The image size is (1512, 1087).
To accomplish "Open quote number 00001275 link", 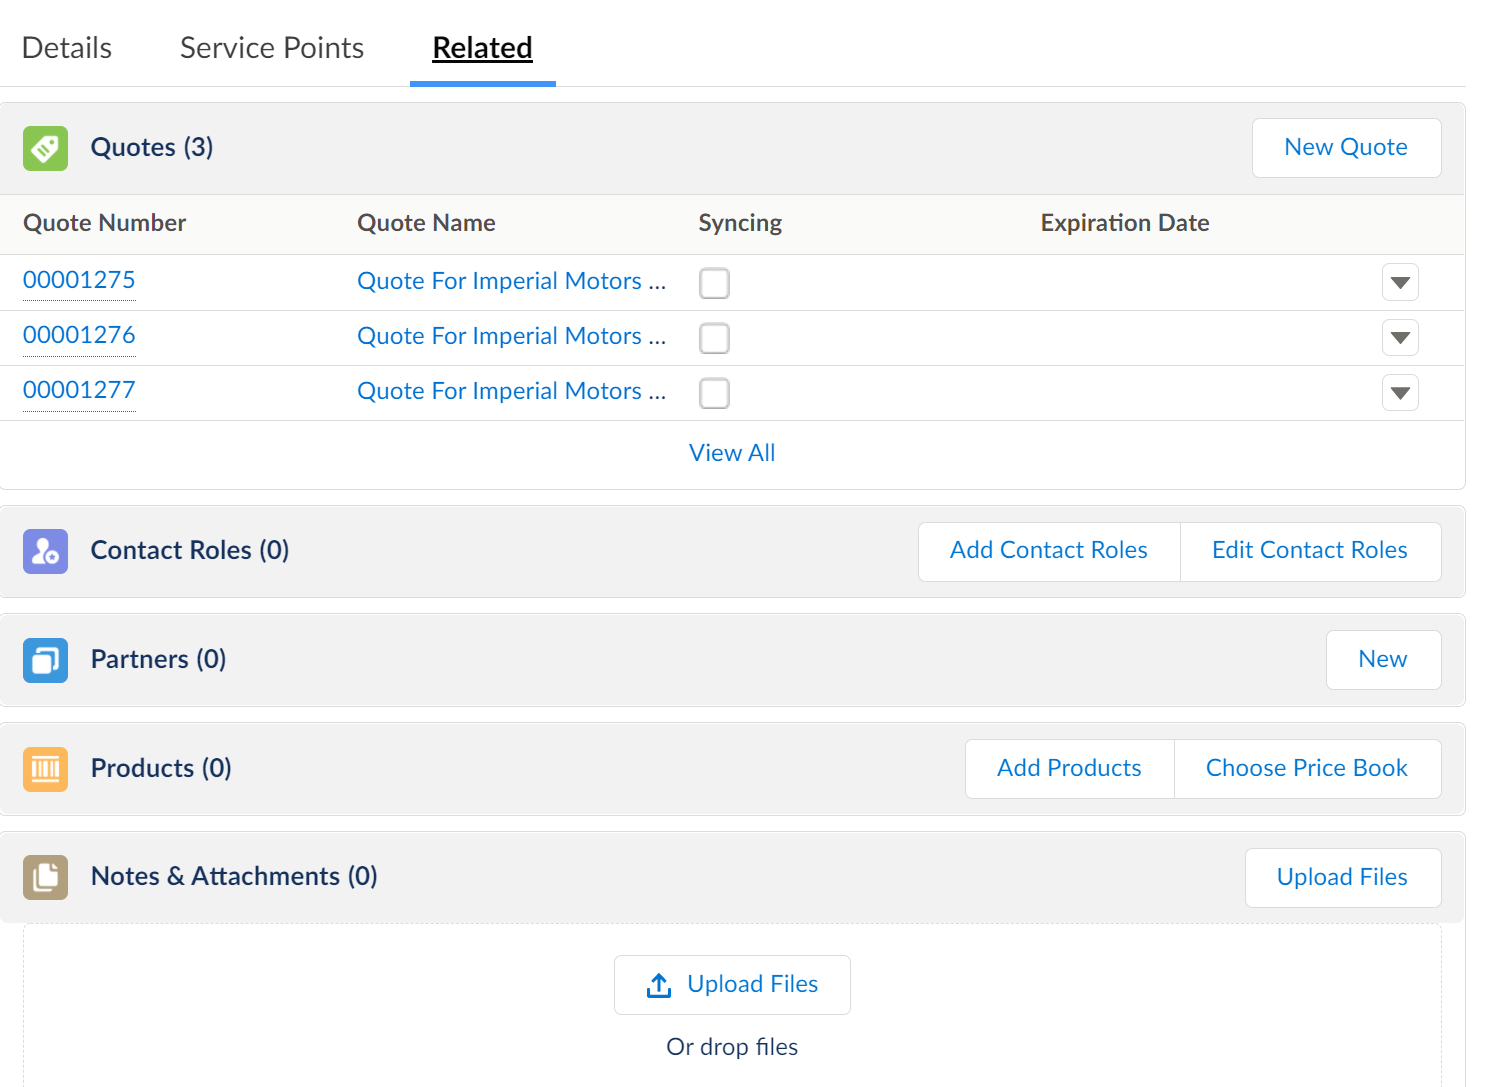I will point(79,280).
